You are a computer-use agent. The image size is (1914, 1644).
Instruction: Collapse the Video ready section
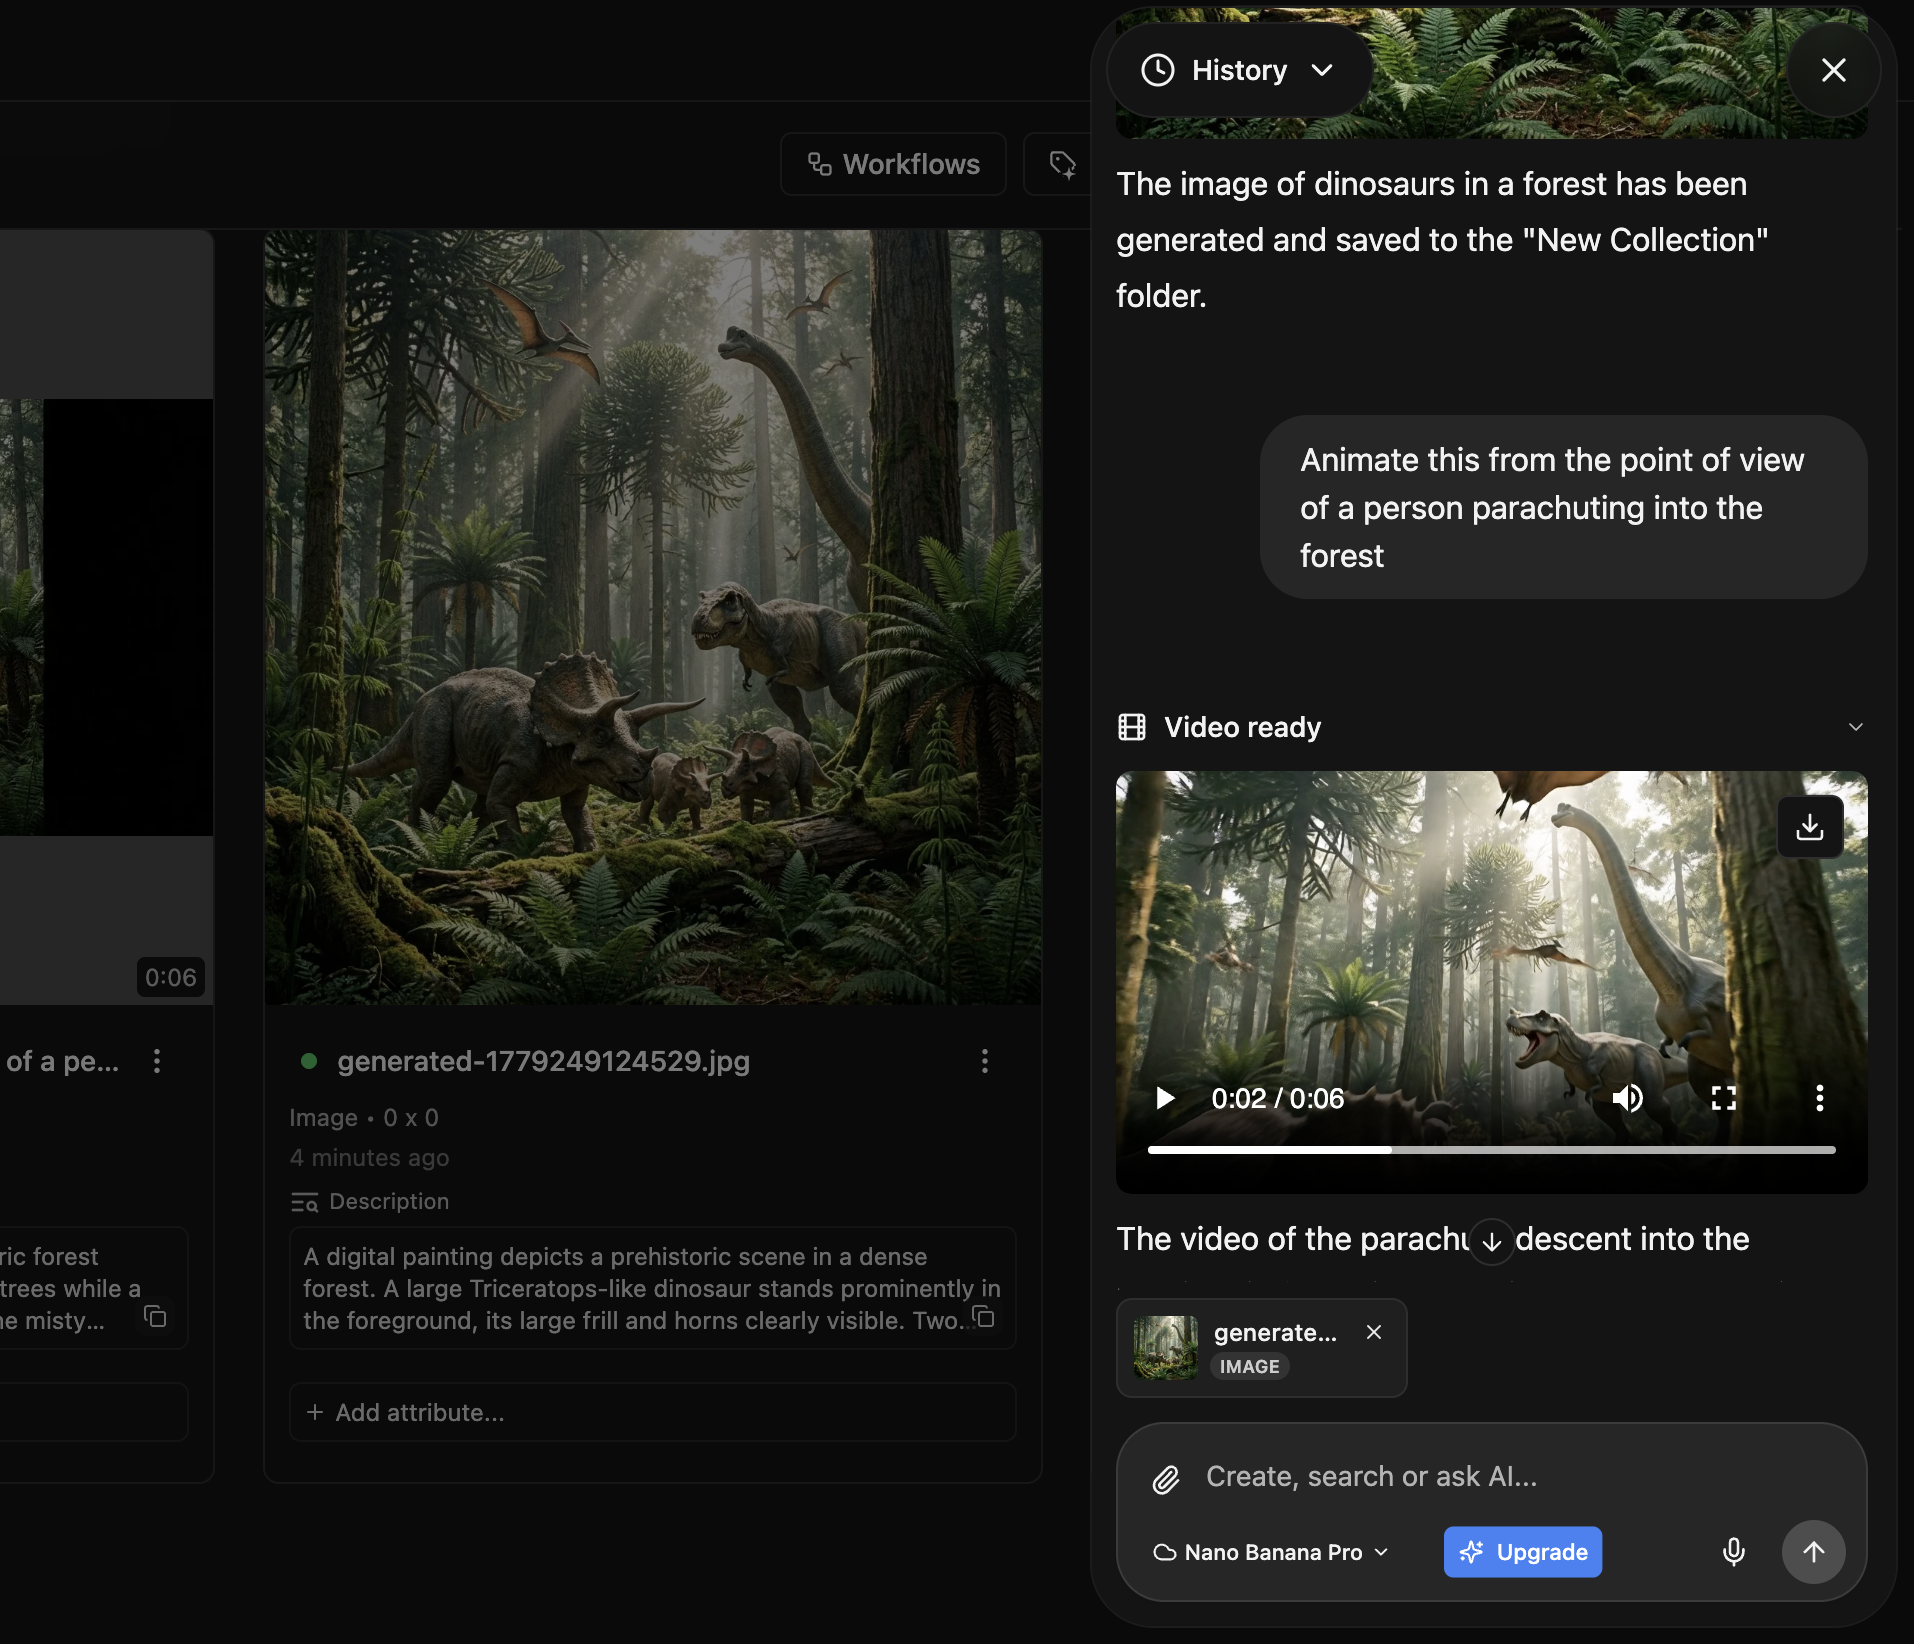tap(1855, 727)
